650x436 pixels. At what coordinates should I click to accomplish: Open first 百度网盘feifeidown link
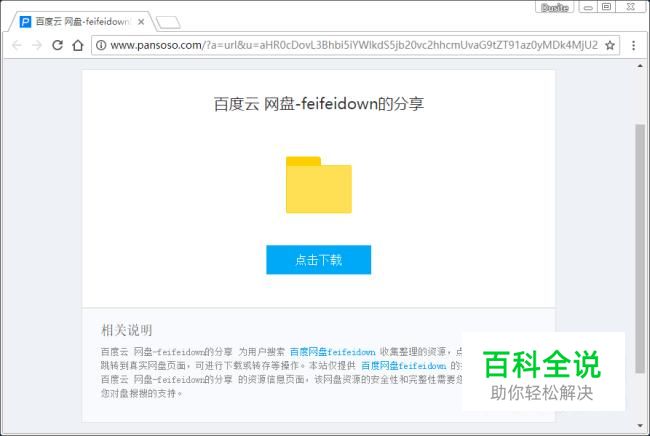[332, 352]
